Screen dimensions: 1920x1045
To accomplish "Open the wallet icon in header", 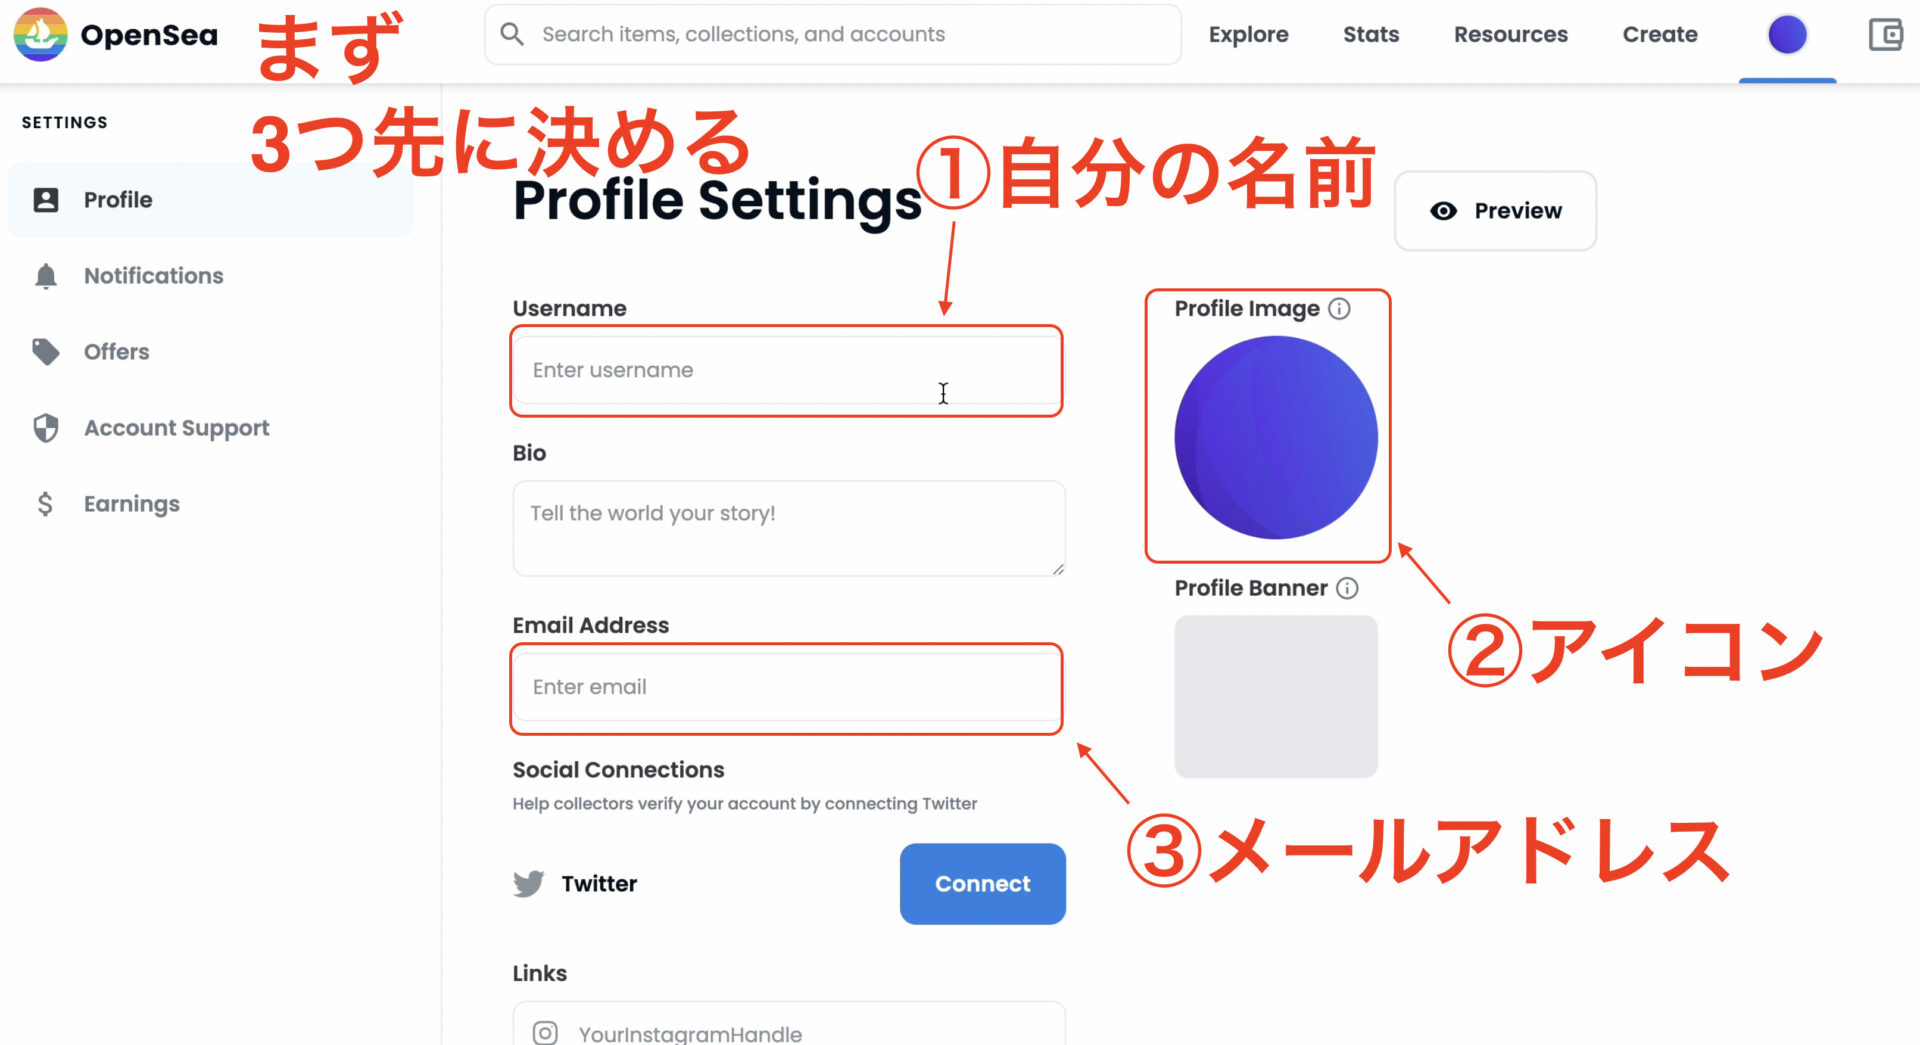I will (x=1885, y=35).
